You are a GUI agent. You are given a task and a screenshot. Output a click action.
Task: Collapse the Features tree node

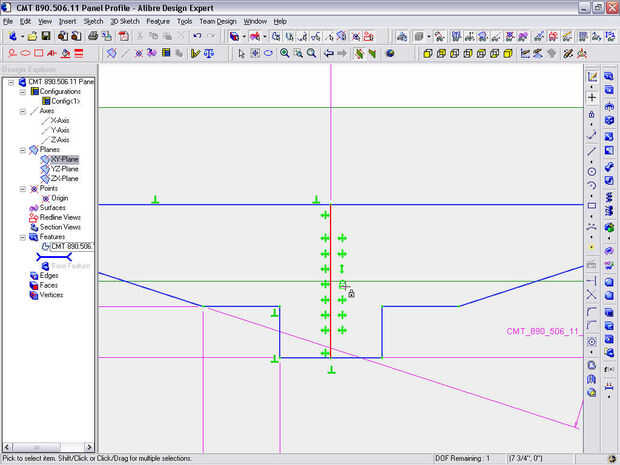tap(21, 237)
